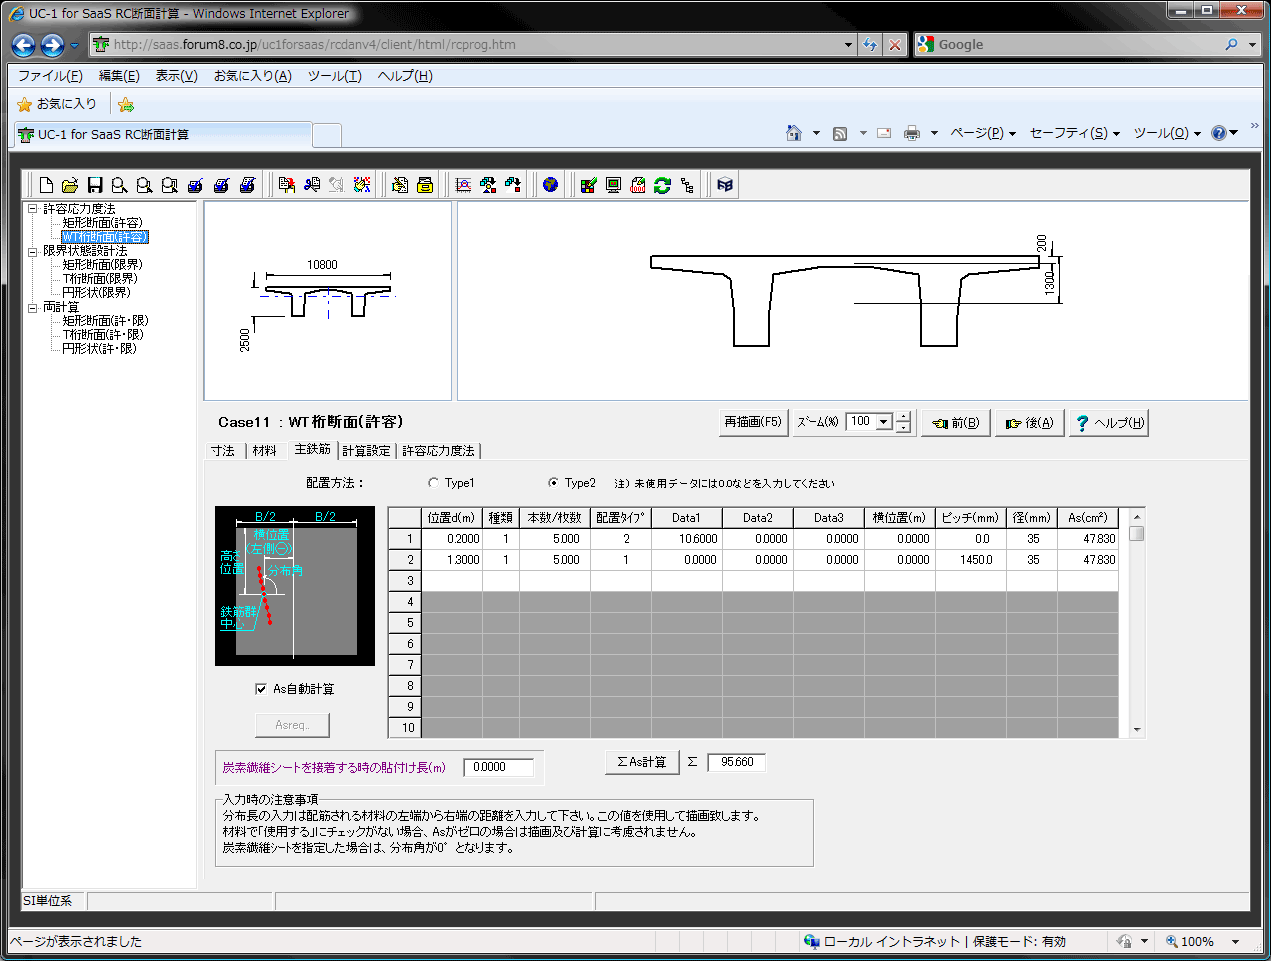Click the 前(B) button
This screenshot has width=1271, height=961.
click(x=956, y=423)
